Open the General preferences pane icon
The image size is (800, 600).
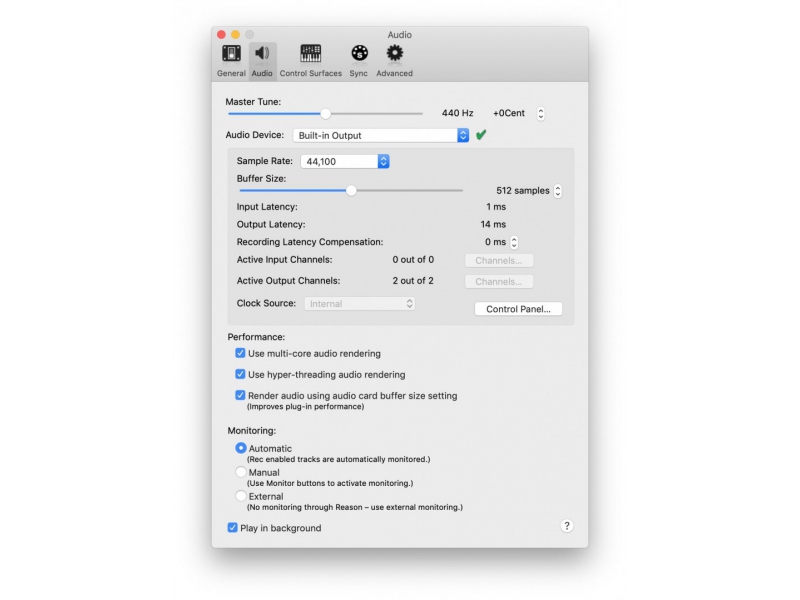(x=231, y=54)
